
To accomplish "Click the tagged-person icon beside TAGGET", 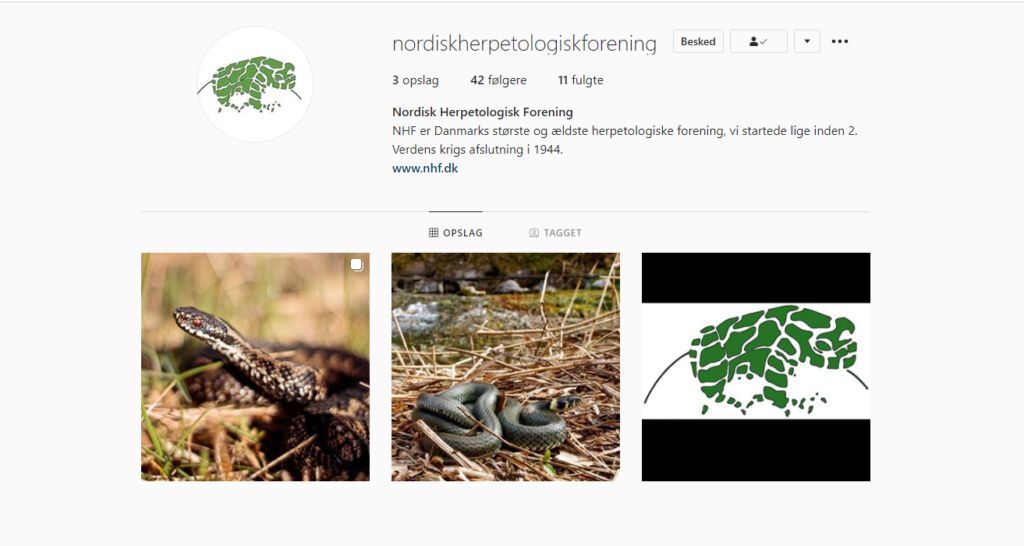I will 534,233.
